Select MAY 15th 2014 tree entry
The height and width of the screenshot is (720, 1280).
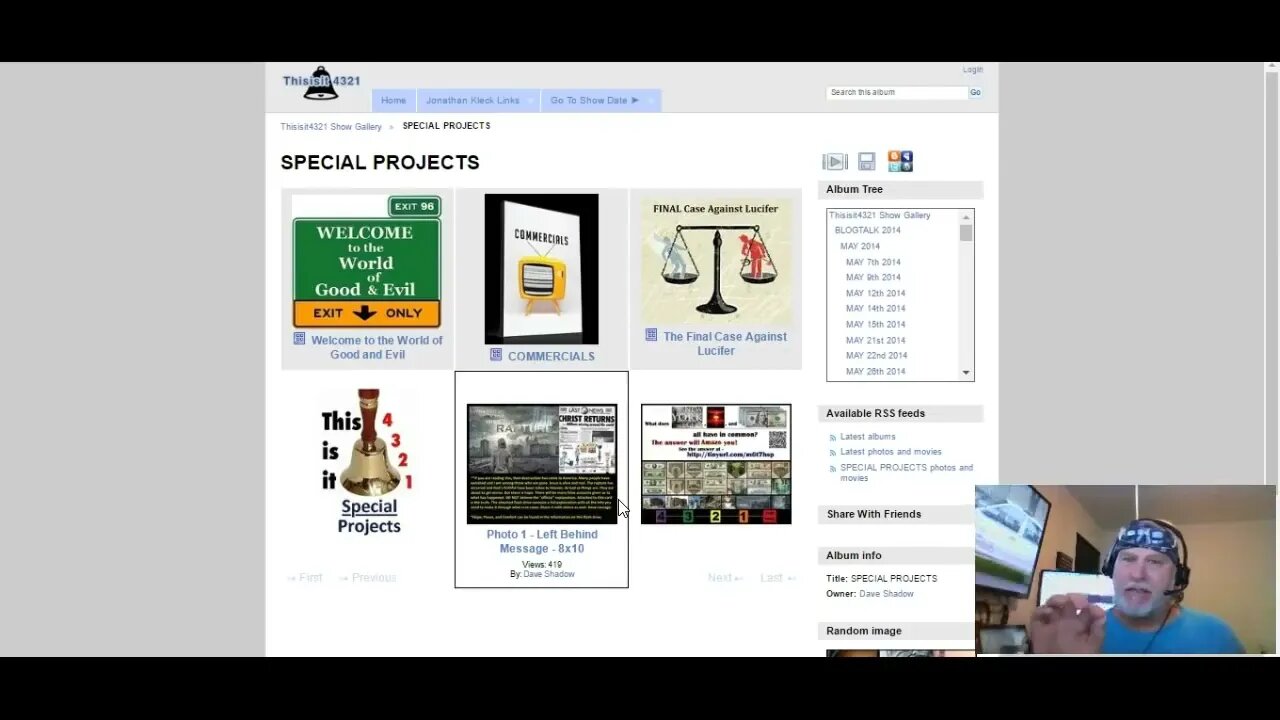[876, 324]
